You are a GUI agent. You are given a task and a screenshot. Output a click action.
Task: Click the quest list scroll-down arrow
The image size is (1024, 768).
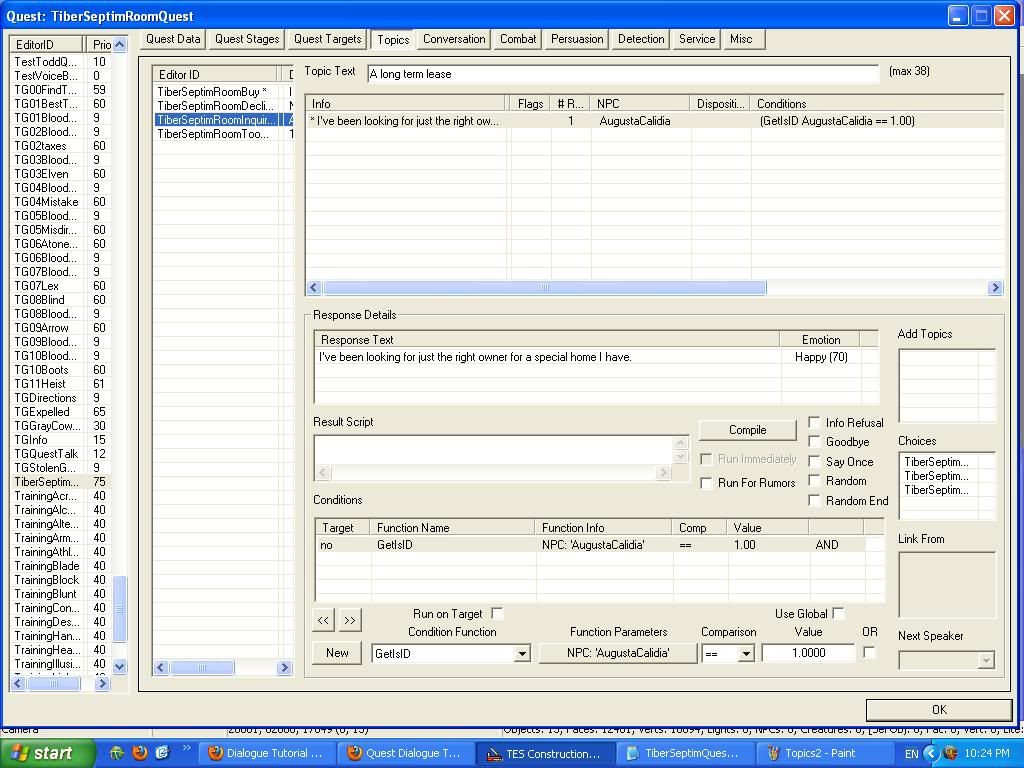pos(120,666)
